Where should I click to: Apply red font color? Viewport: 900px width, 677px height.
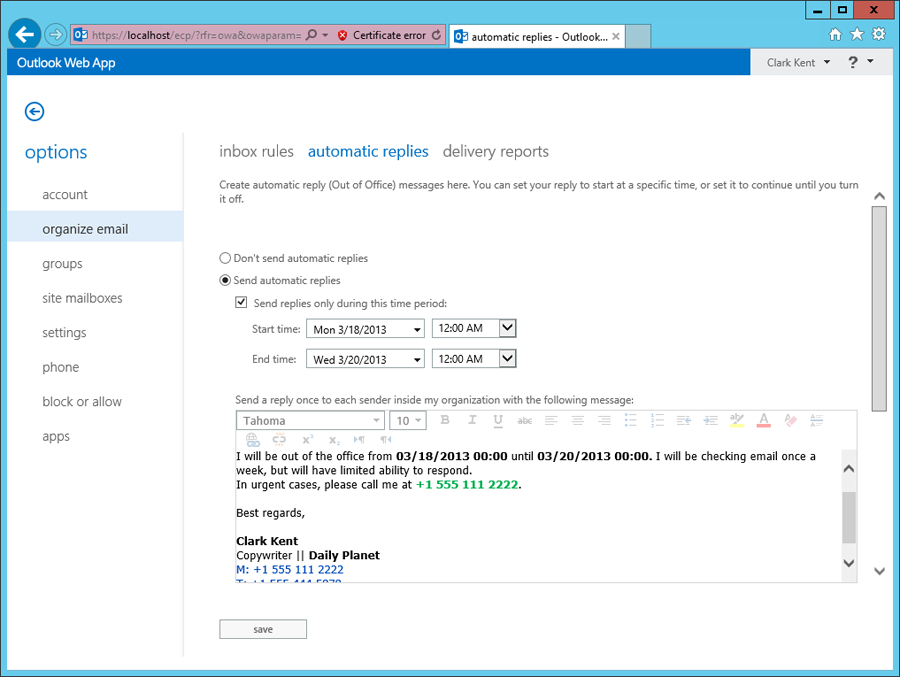pyautogui.click(x=763, y=421)
